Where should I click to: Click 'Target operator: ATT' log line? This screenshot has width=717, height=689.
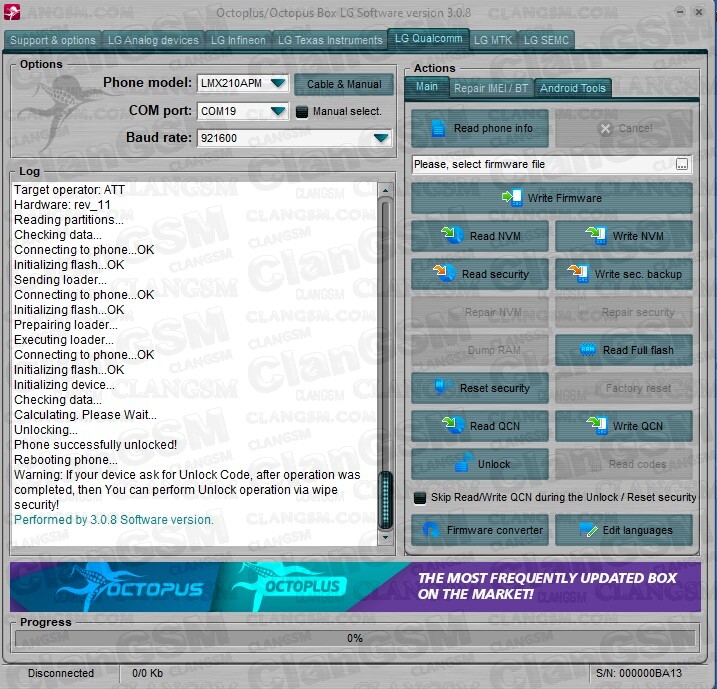click(69, 190)
